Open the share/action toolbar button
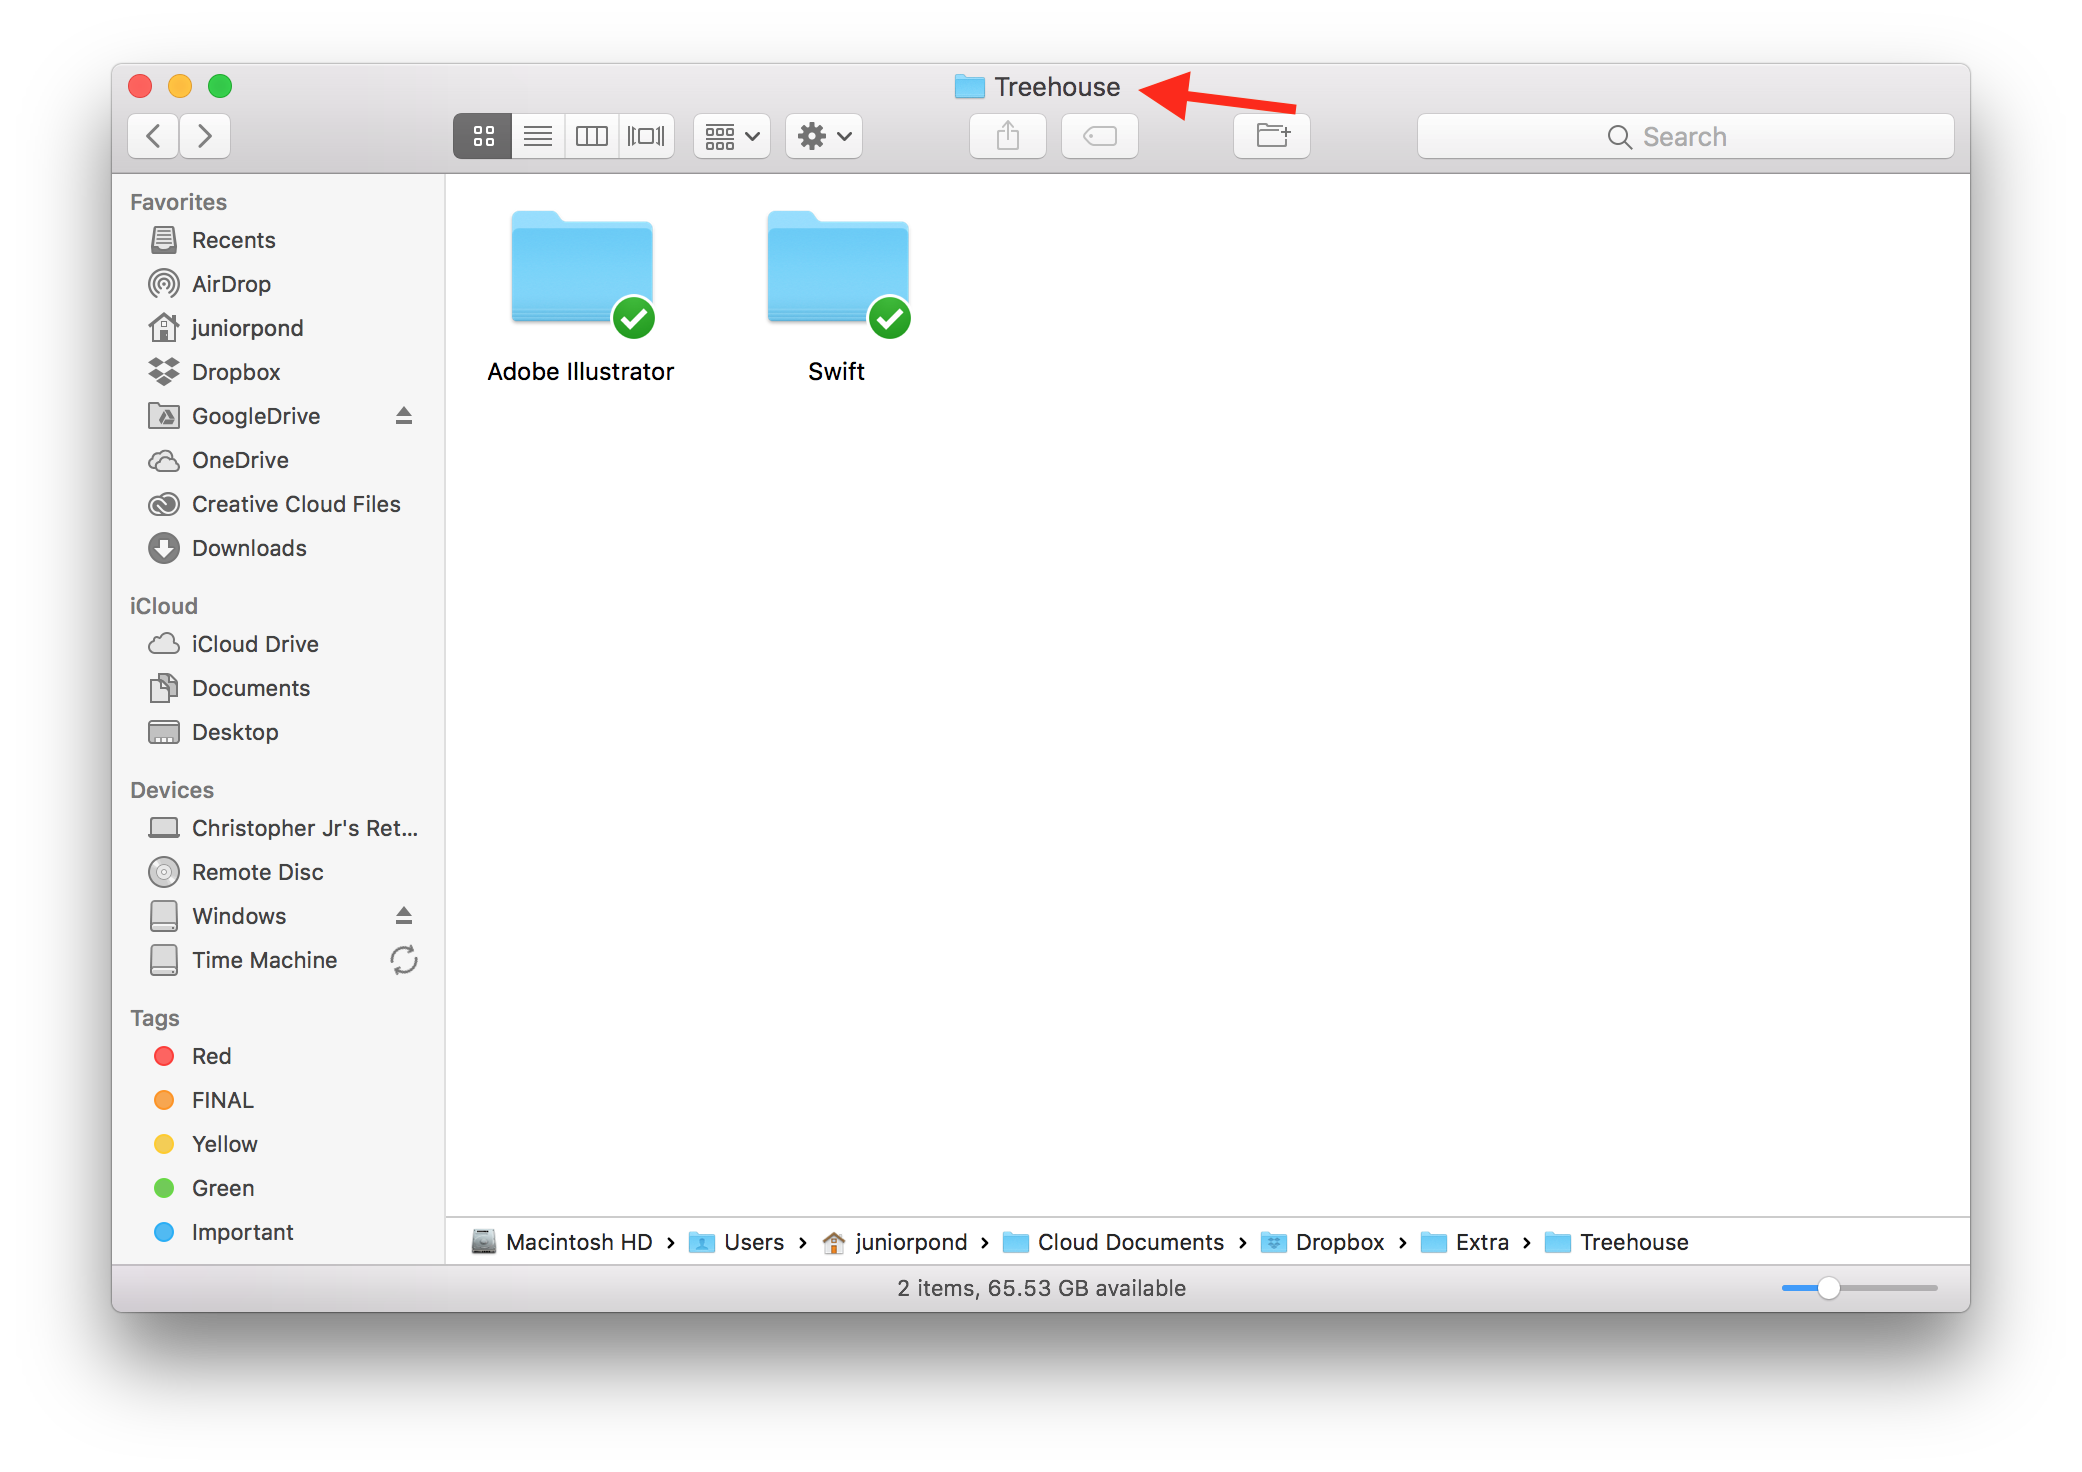 (x=1010, y=135)
